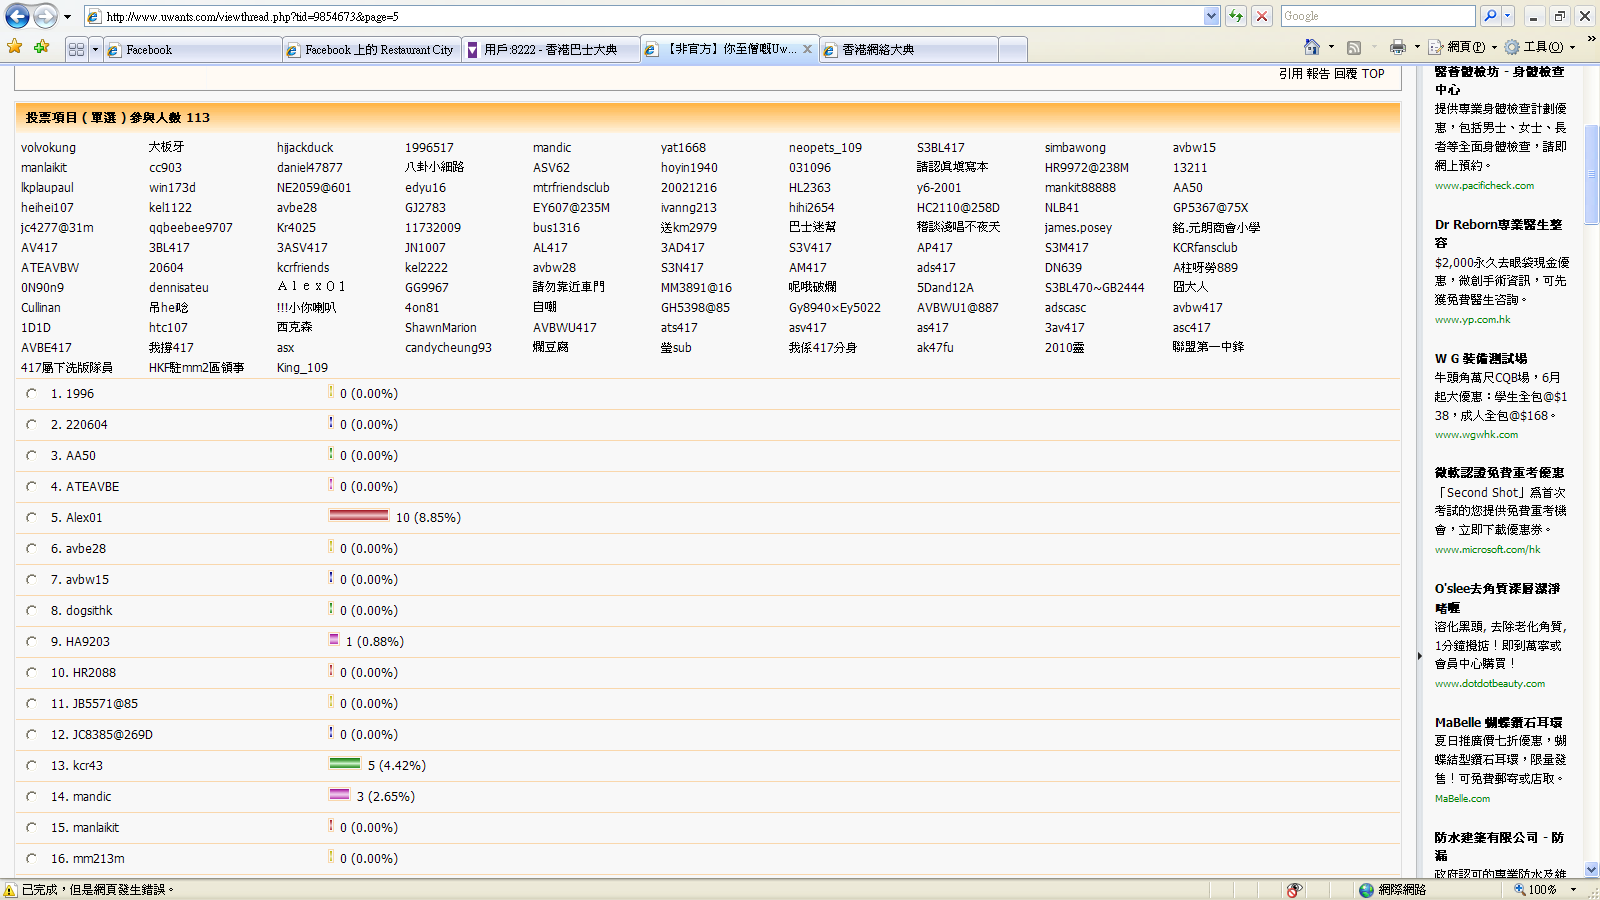The width and height of the screenshot is (1600, 900).
Task: Show more toolbar commands chevron
Action: pos(1591,39)
